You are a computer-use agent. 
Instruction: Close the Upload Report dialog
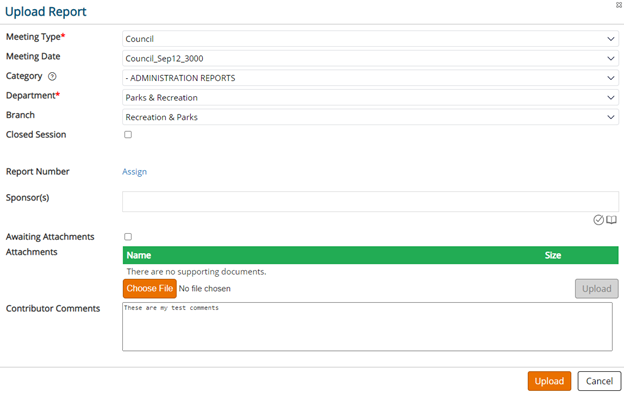(619, 5)
